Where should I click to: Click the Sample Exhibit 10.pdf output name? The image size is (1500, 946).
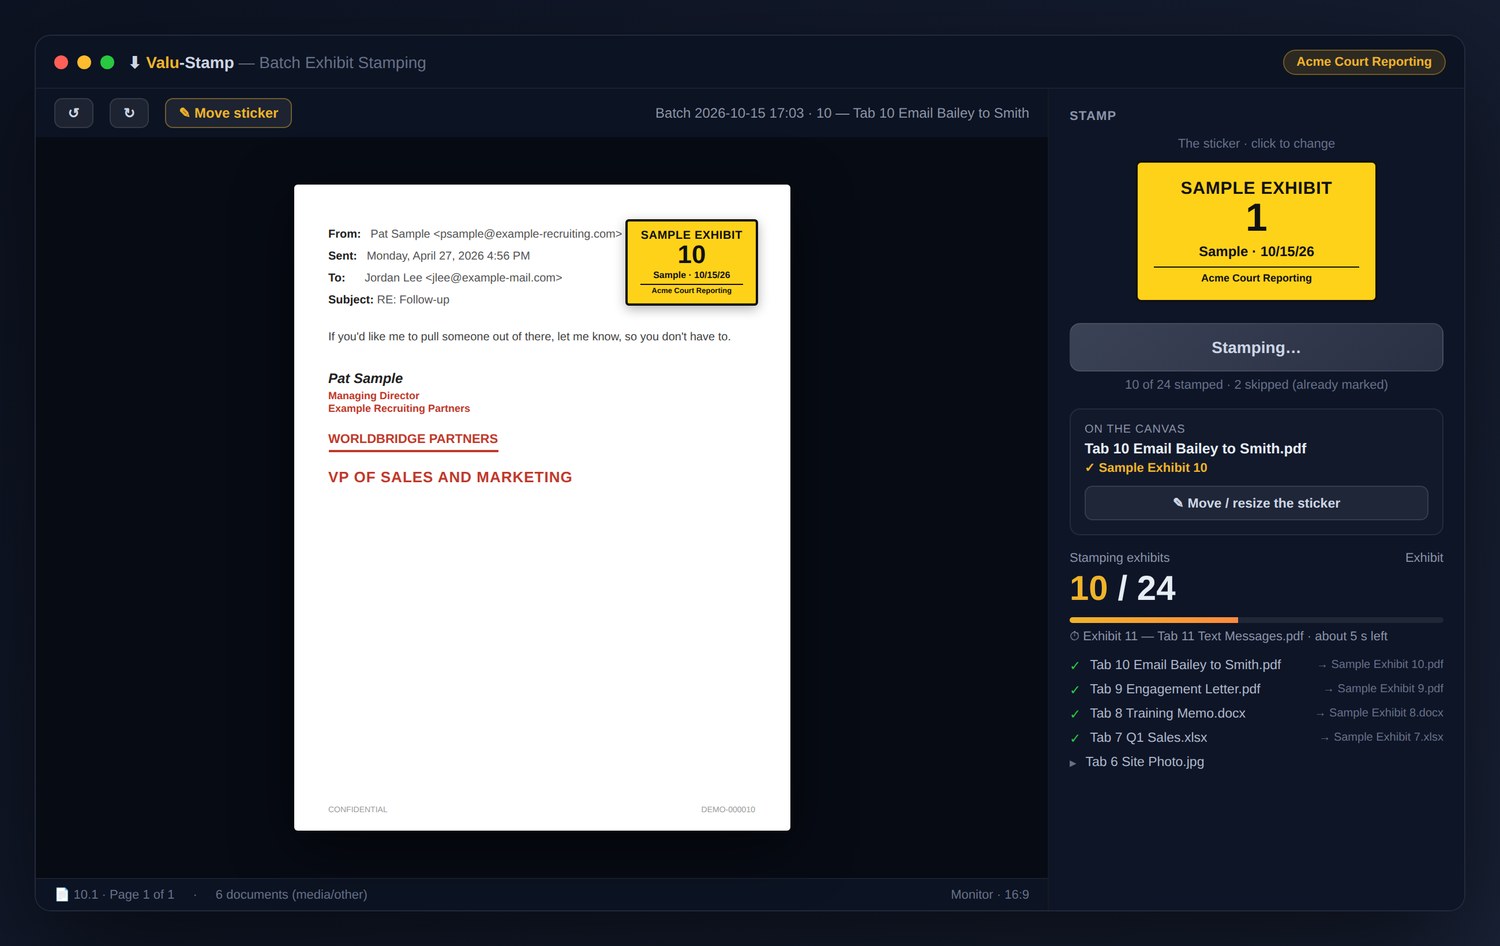point(1387,664)
